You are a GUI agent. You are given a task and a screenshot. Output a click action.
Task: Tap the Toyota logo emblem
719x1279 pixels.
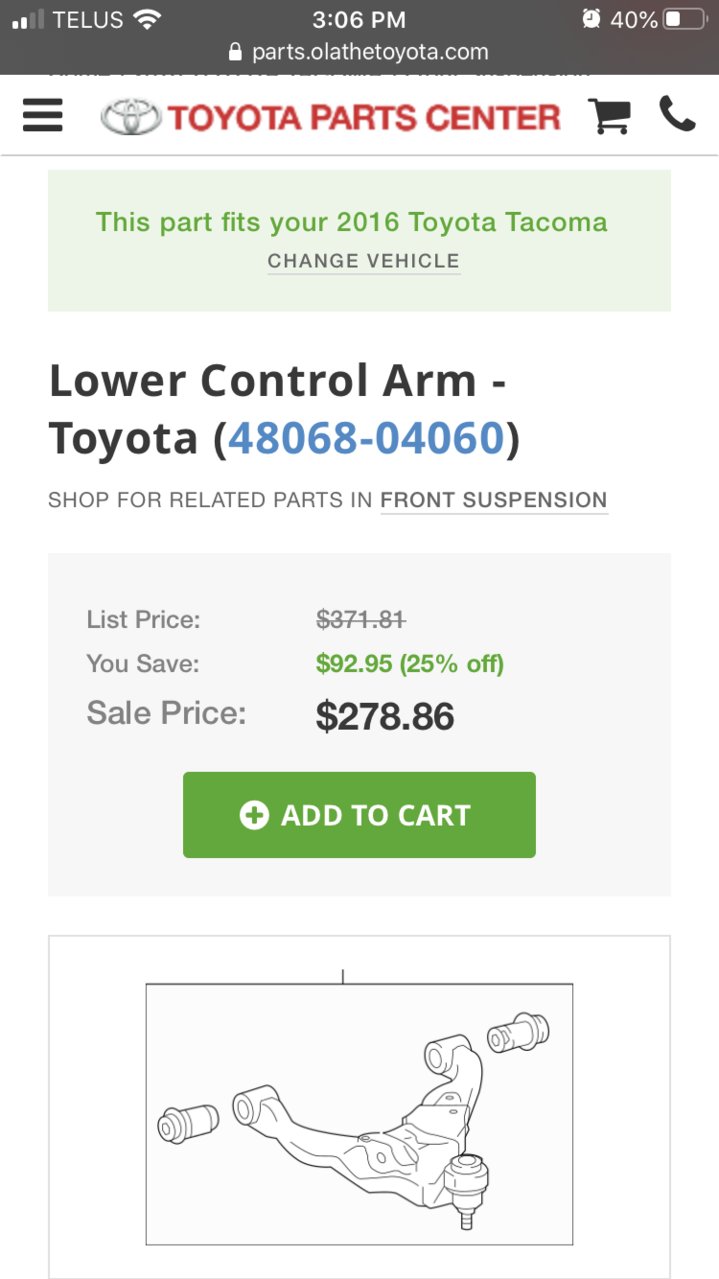click(131, 118)
